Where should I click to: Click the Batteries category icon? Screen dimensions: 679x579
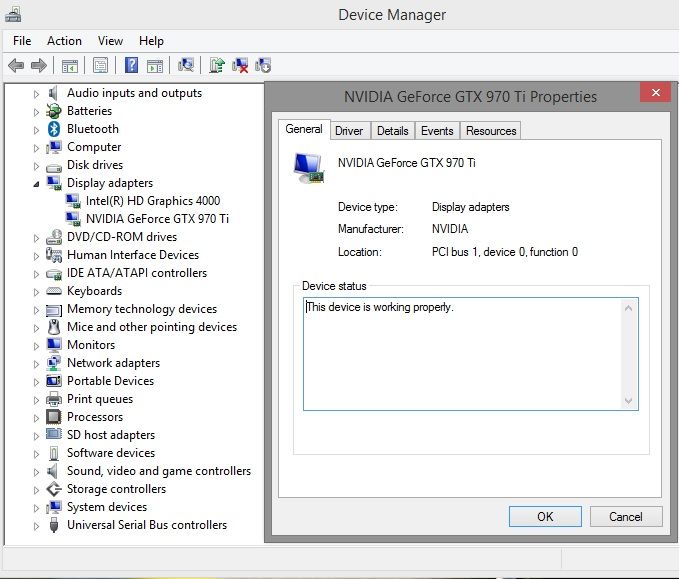click(x=54, y=111)
